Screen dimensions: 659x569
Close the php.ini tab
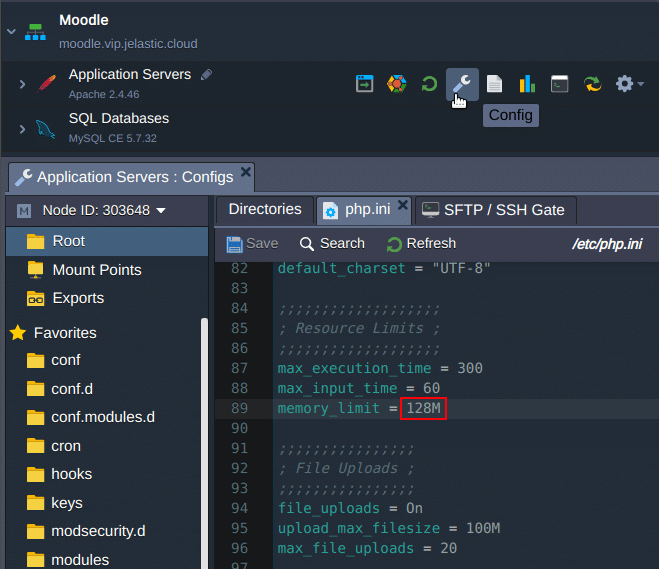(402, 204)
